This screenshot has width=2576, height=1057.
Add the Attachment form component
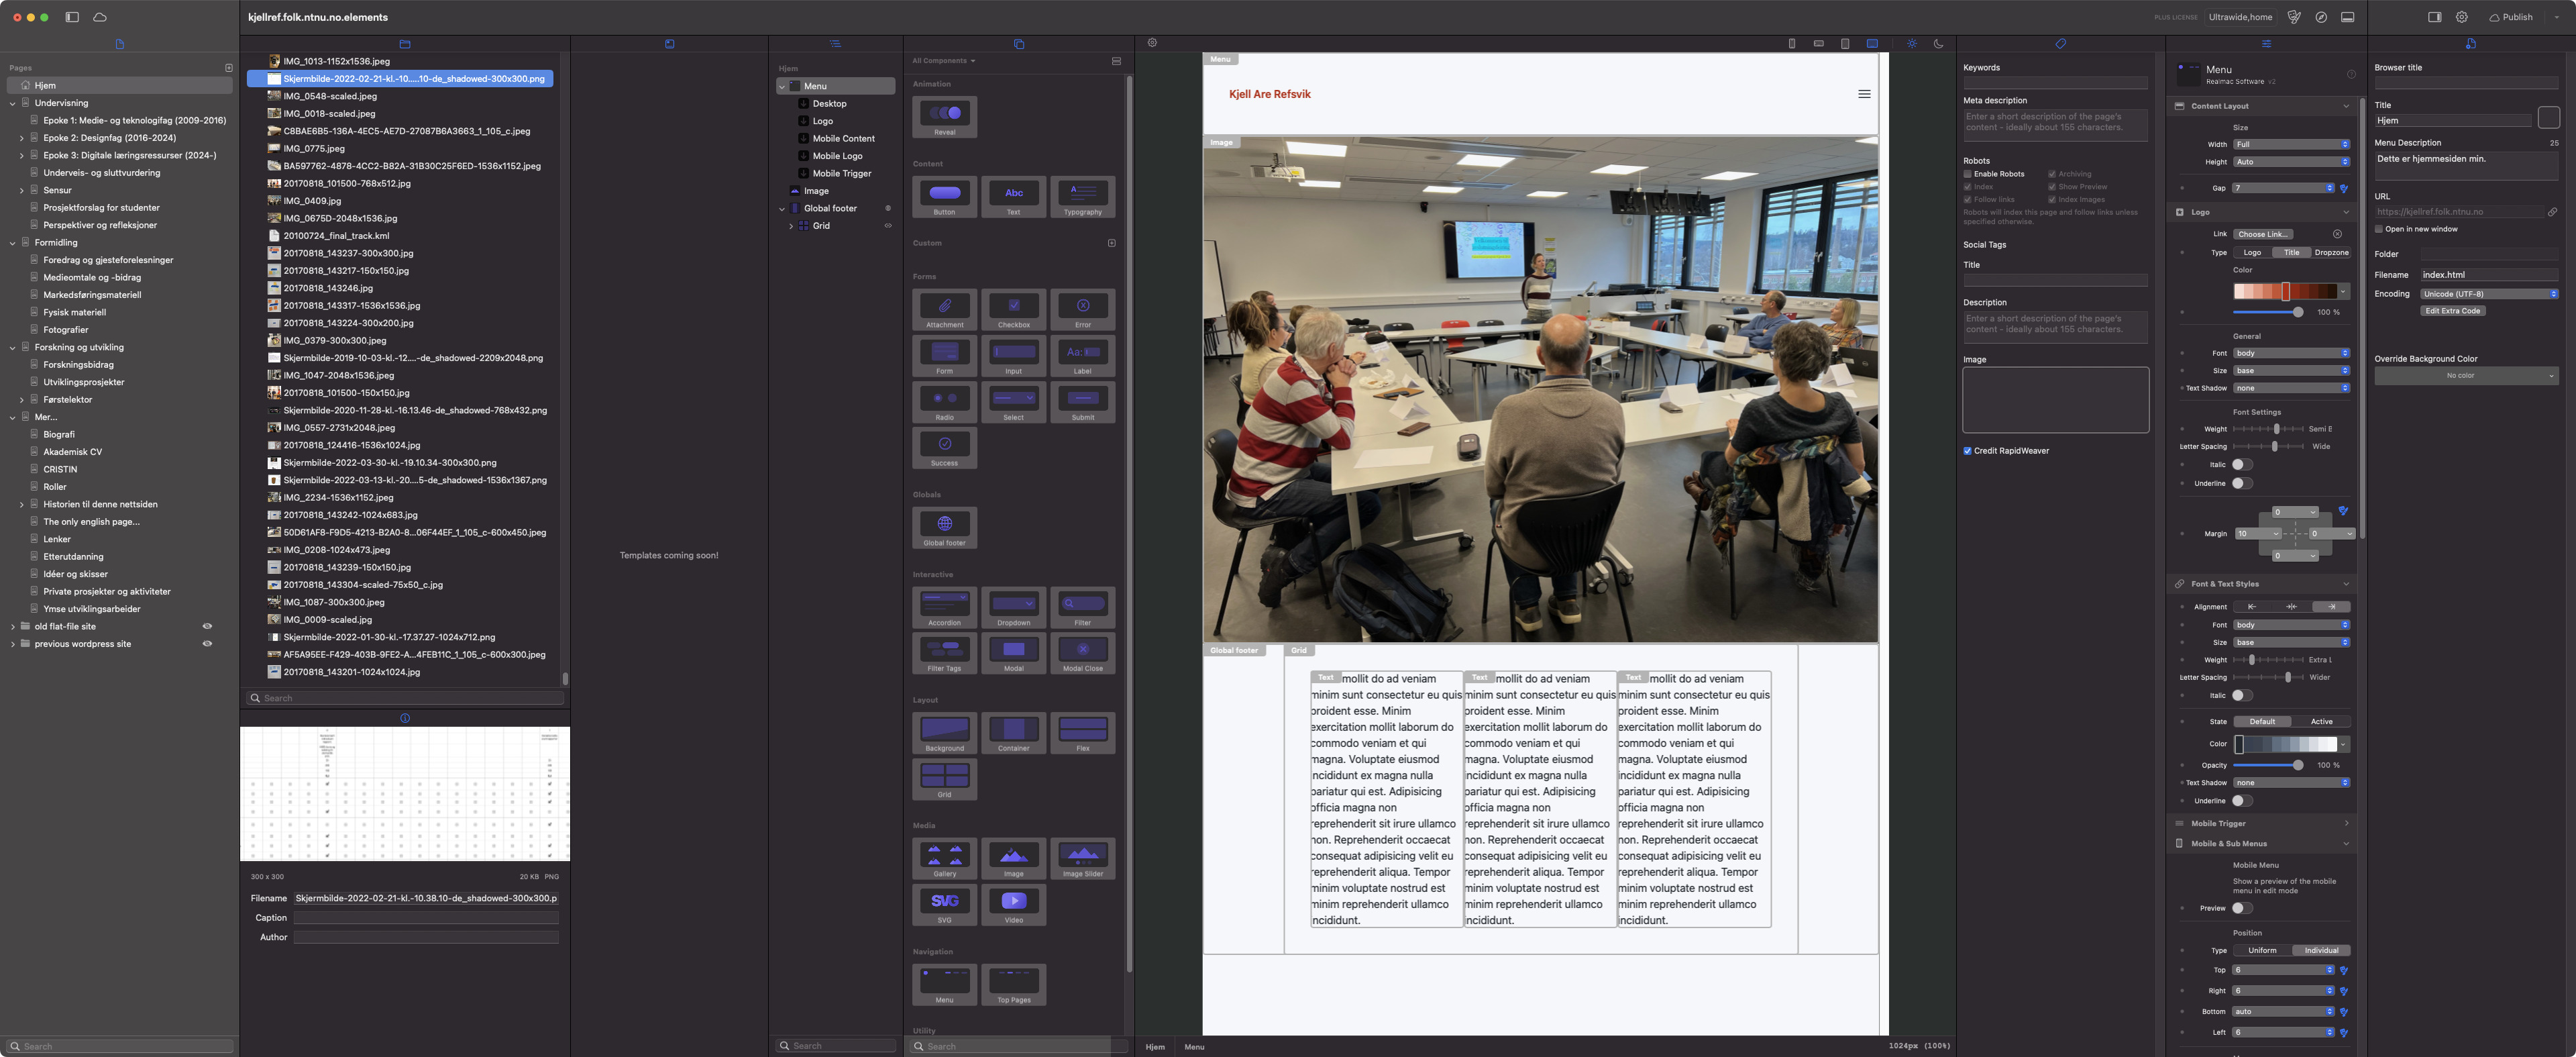pos(944,310)
